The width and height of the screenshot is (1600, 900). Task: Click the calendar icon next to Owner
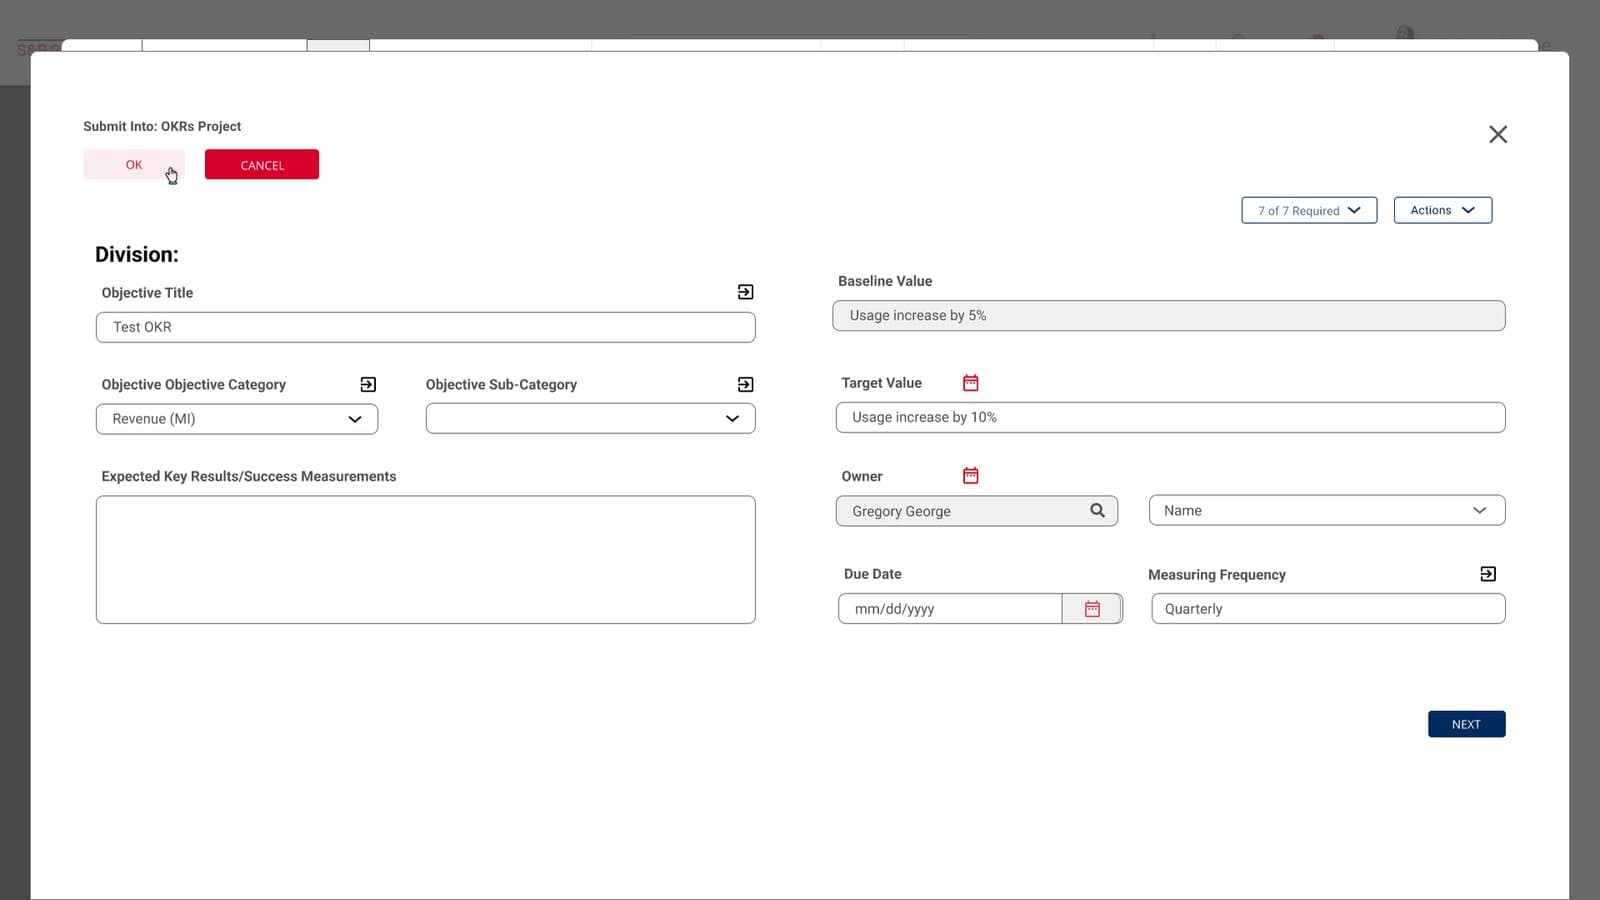tap(970, 476)
